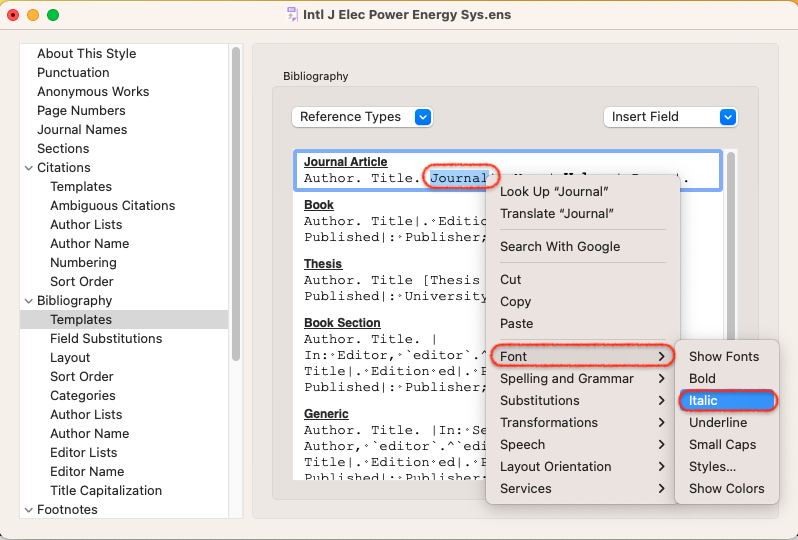Open Field Substitutions
798x540 pixels.
(x=106, y=338)
